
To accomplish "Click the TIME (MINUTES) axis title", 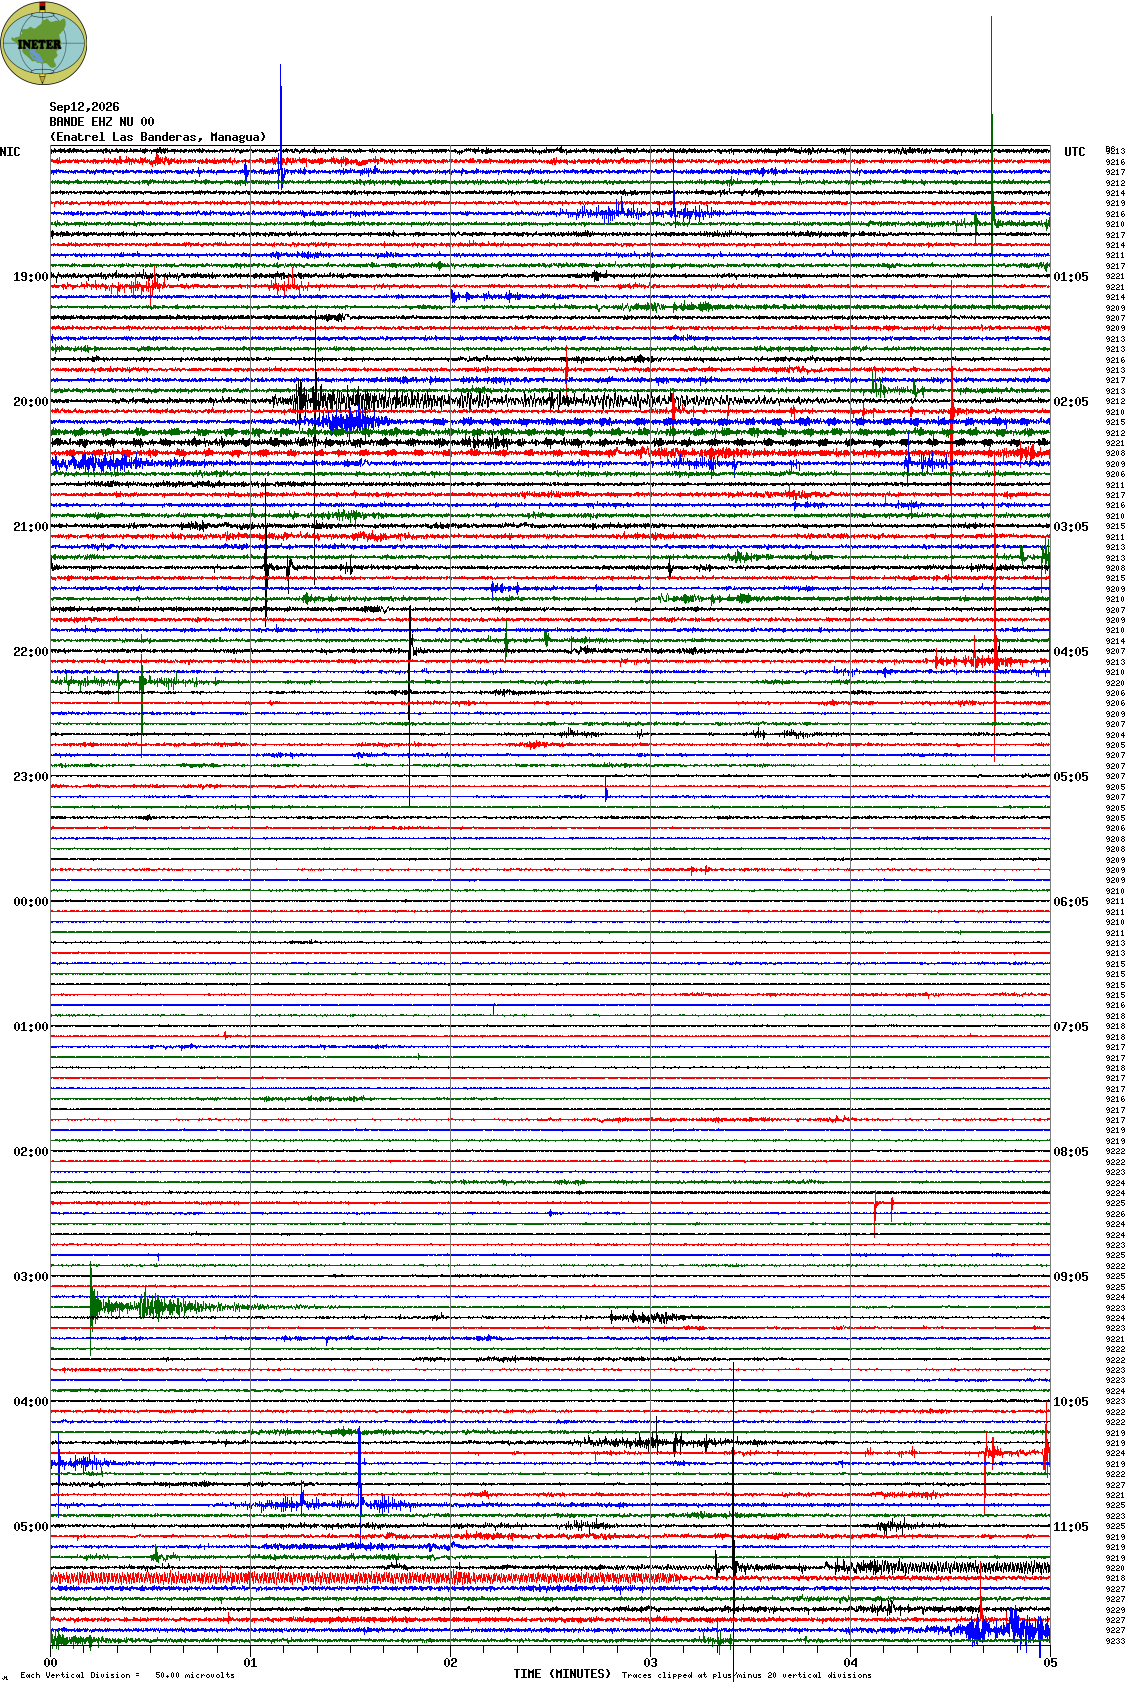I will click(x=562, y=1673).
